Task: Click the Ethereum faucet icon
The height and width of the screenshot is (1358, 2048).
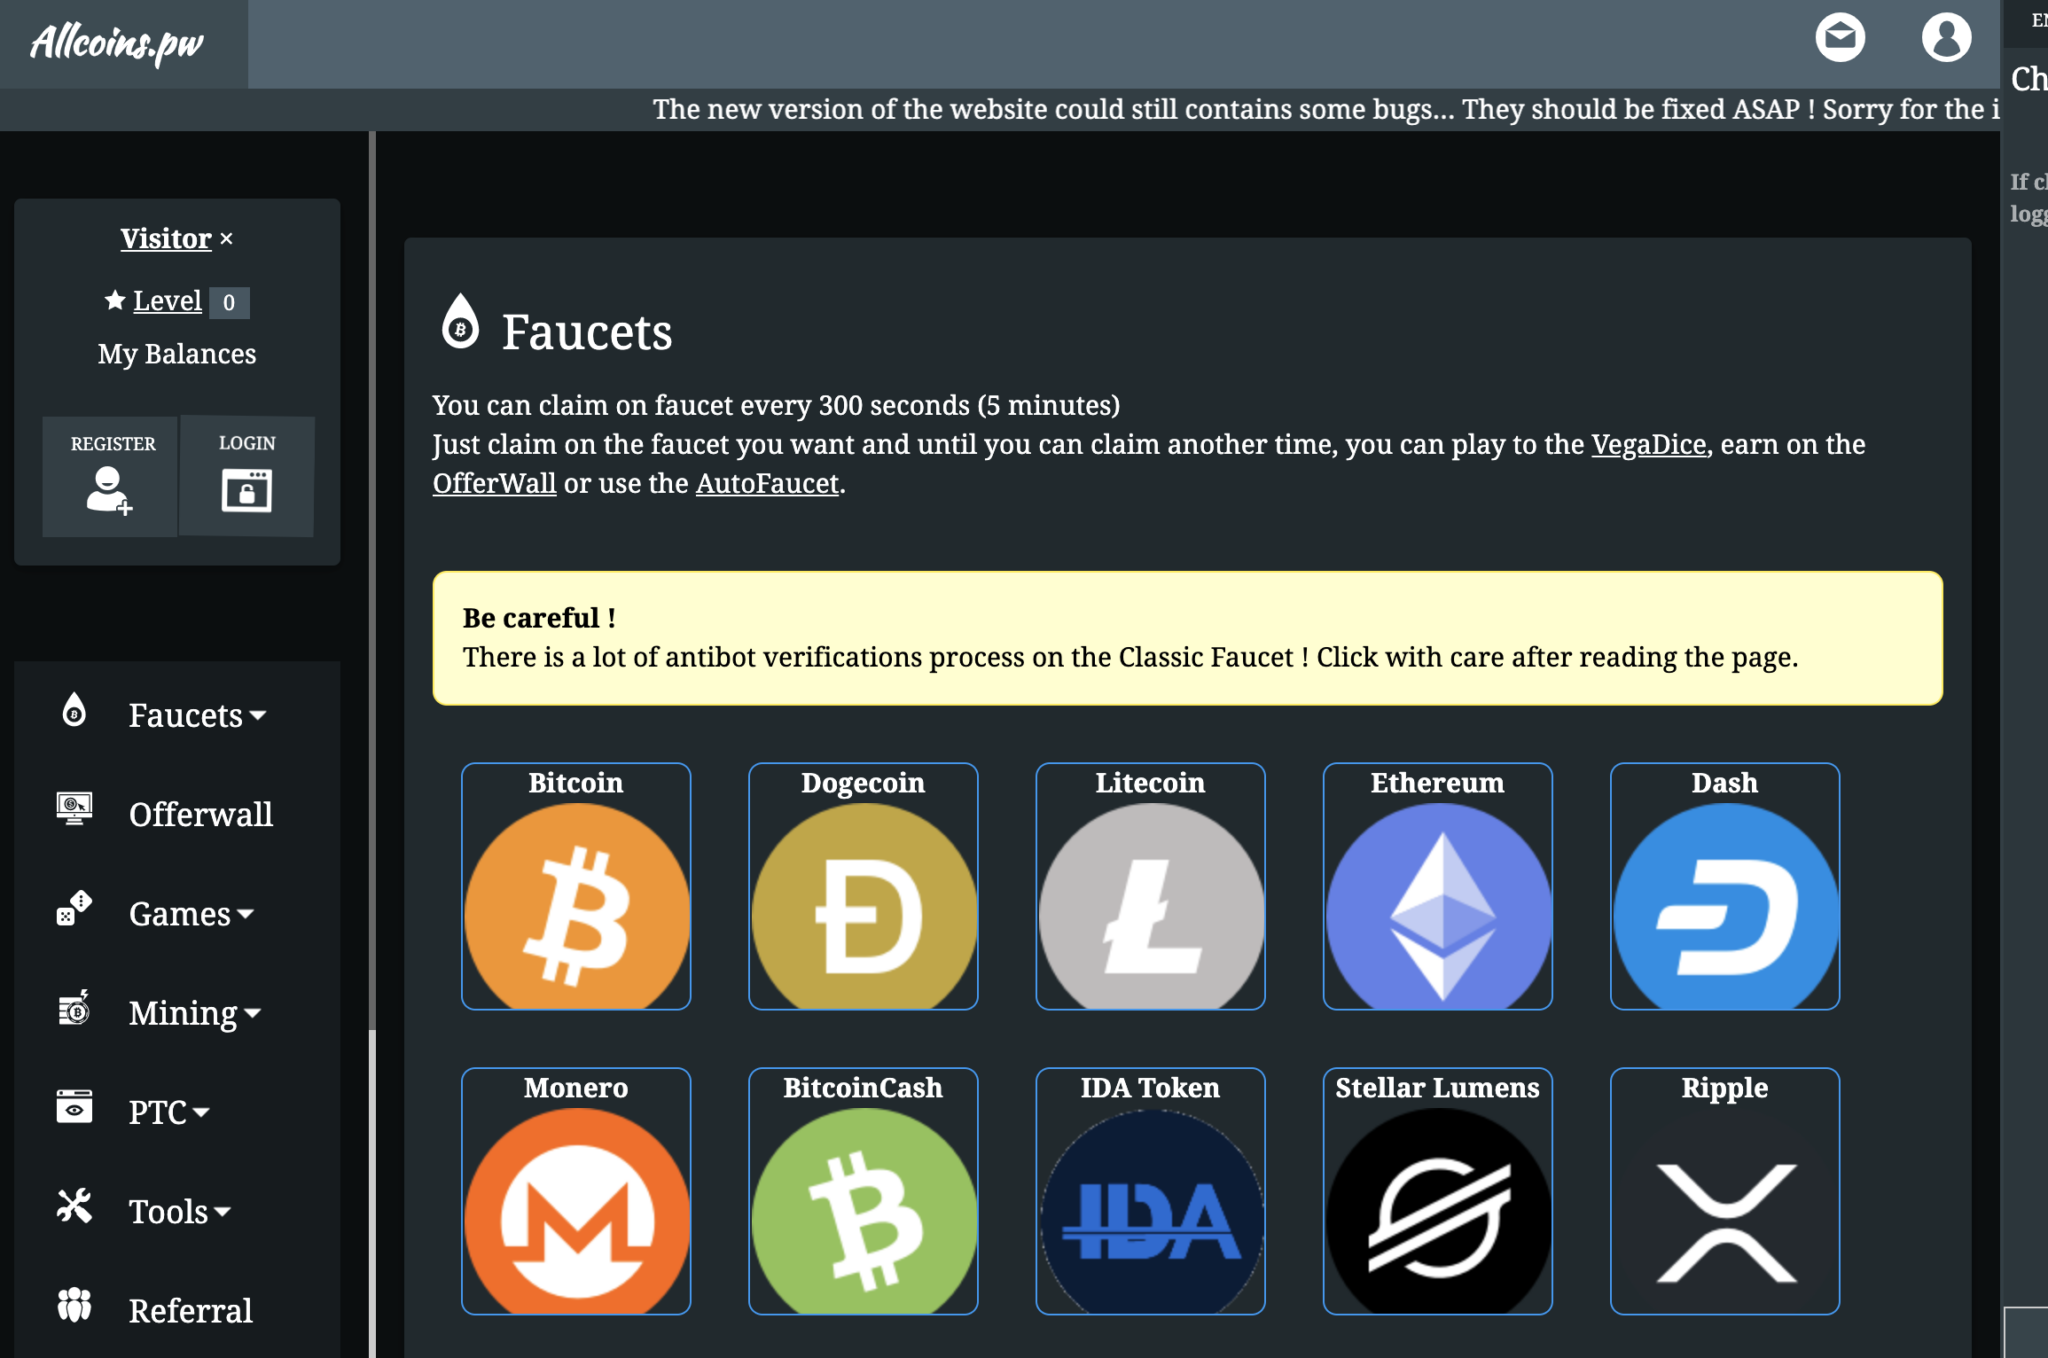Action: point(1438,885)
